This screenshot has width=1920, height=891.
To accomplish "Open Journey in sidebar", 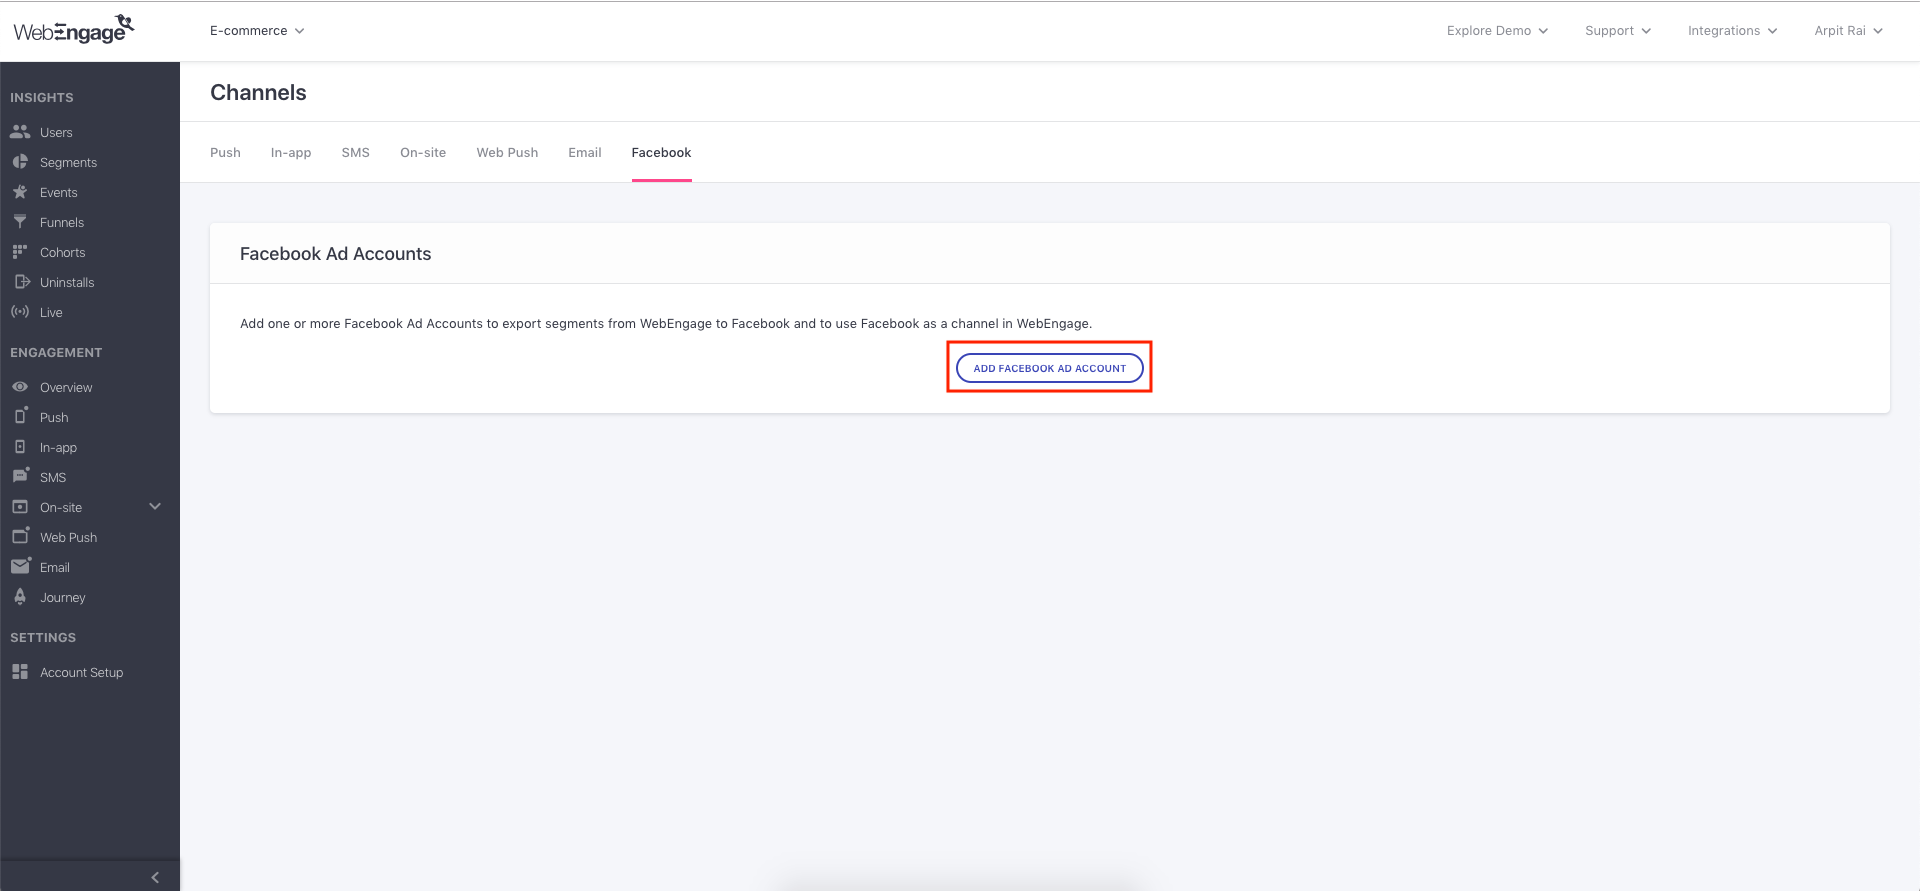I will (63, 597).
